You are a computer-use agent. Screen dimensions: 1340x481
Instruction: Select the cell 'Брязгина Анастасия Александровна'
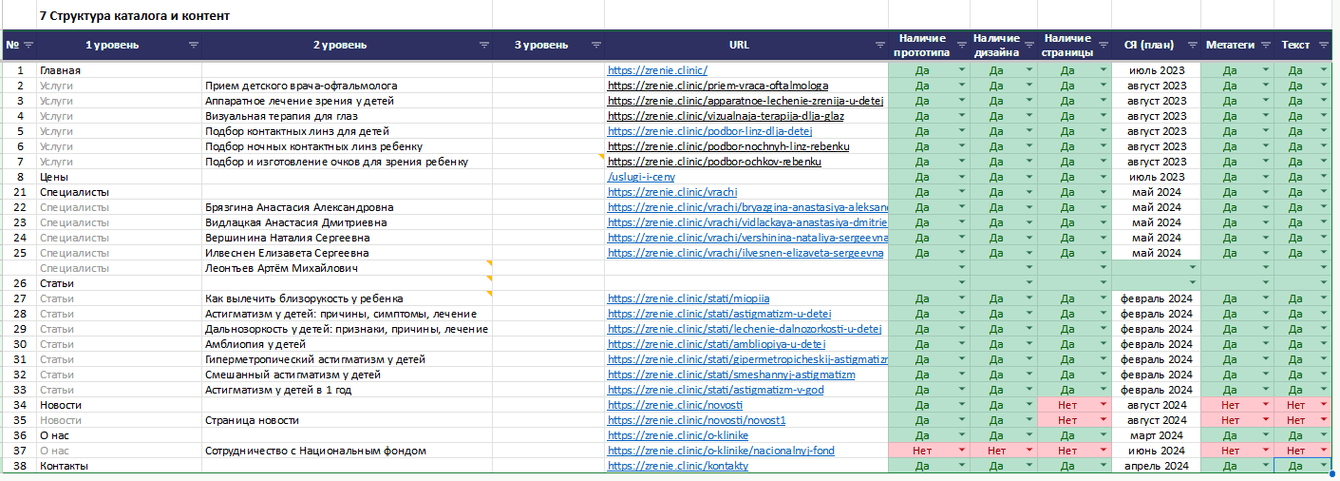click(x=347, y=207)
